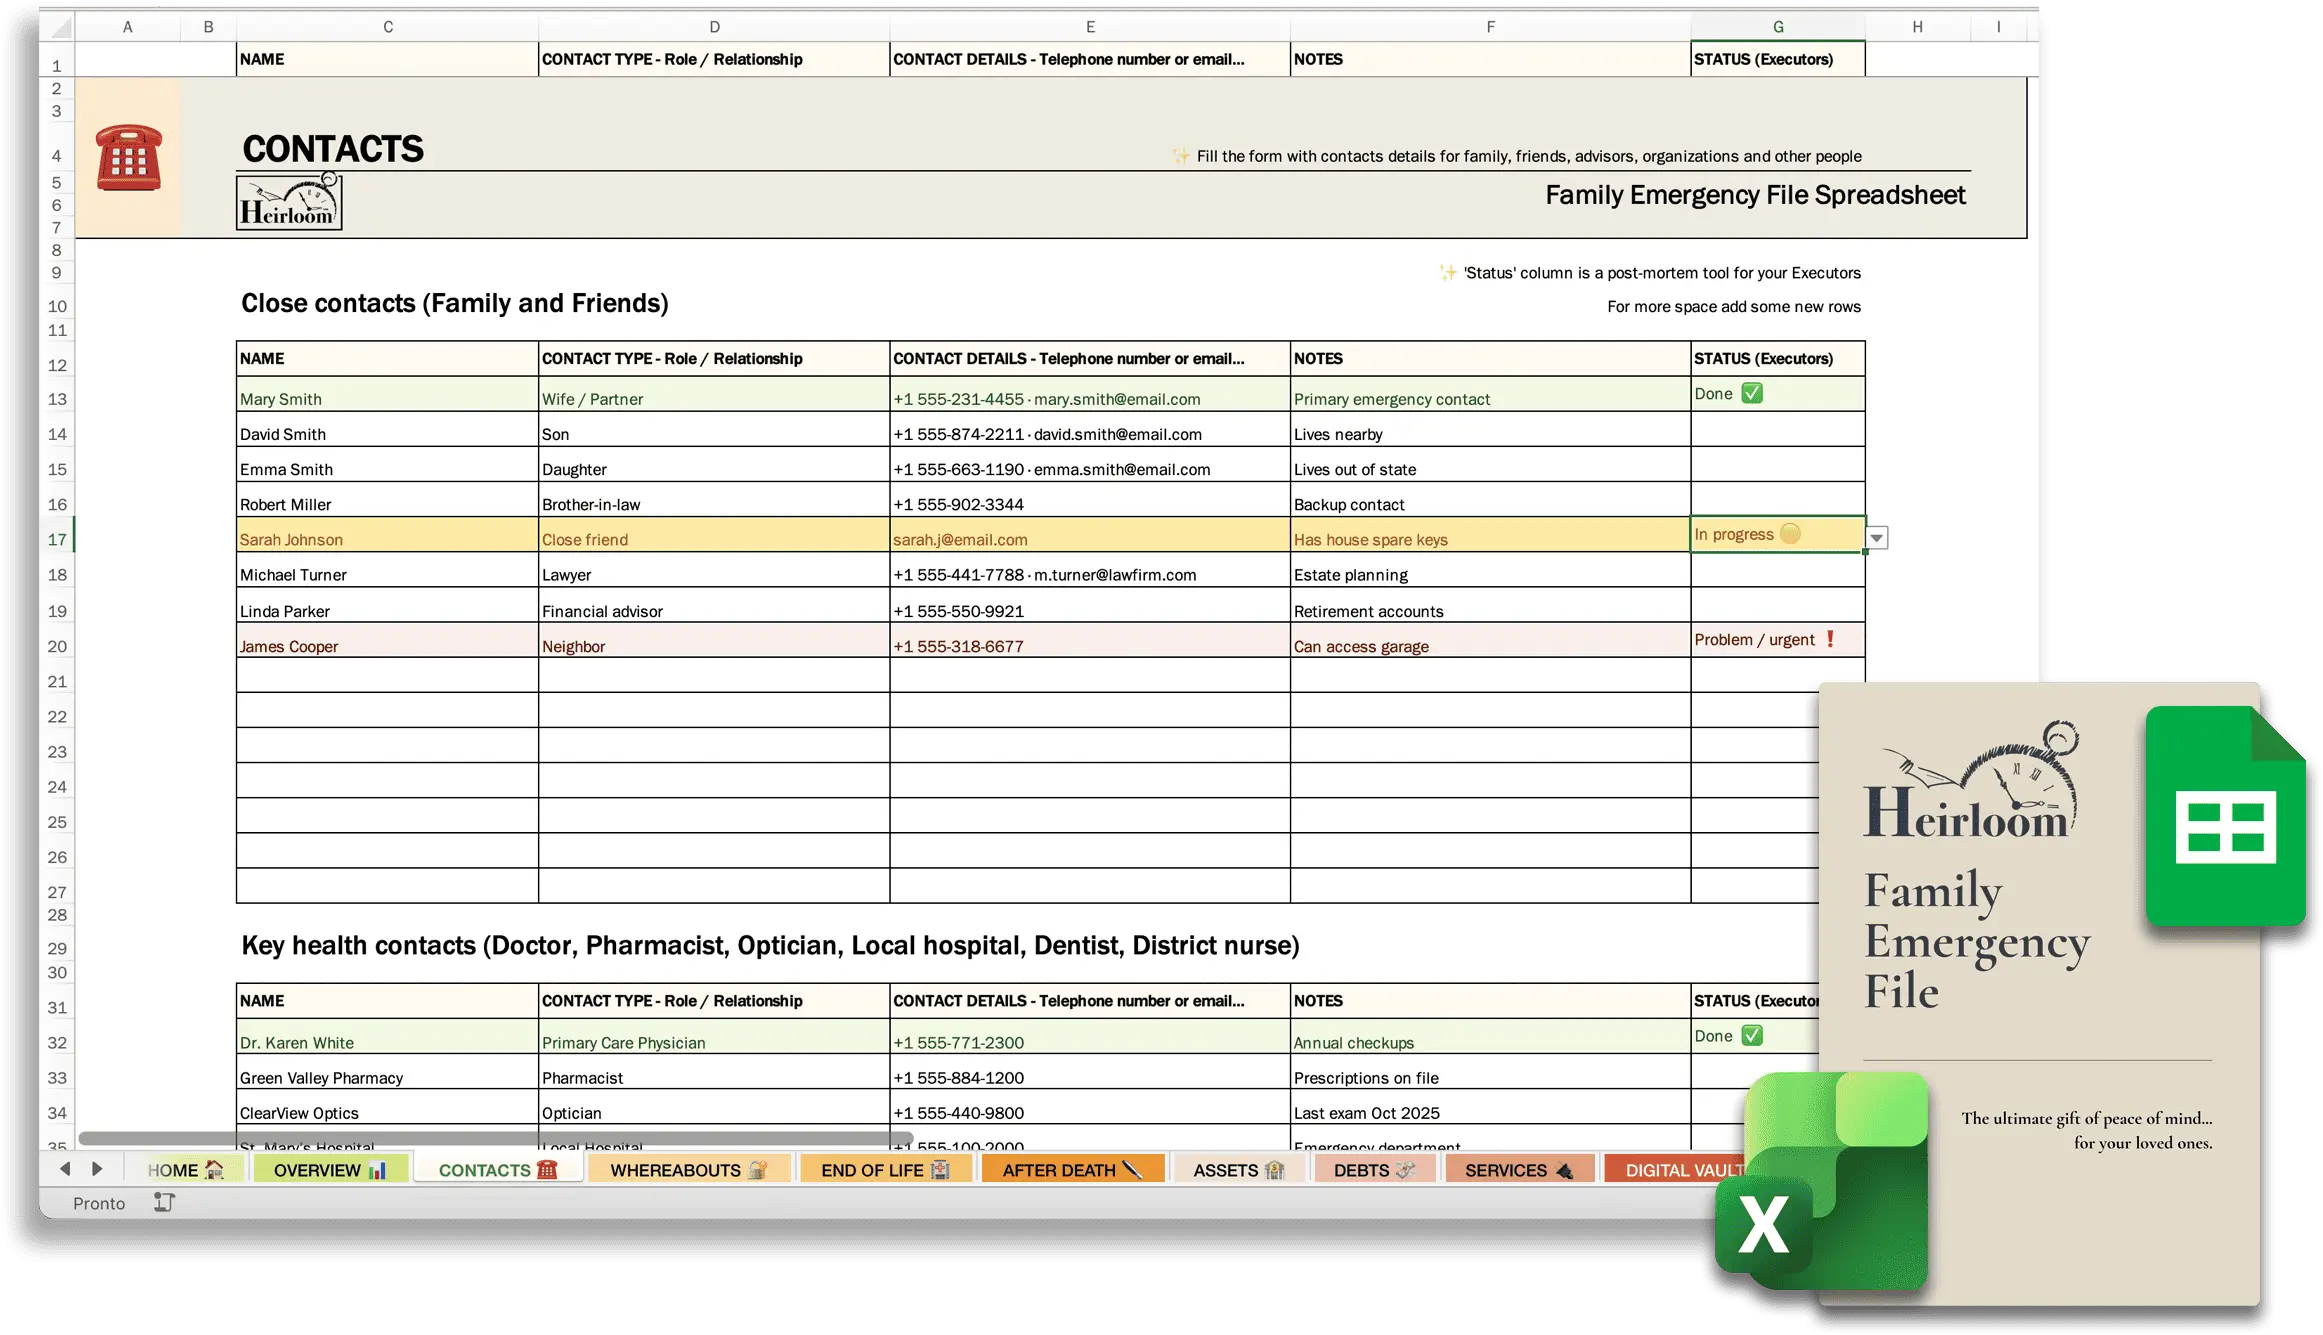
Task: Click the Linda Parker name cell
Action: click(387, 606)
